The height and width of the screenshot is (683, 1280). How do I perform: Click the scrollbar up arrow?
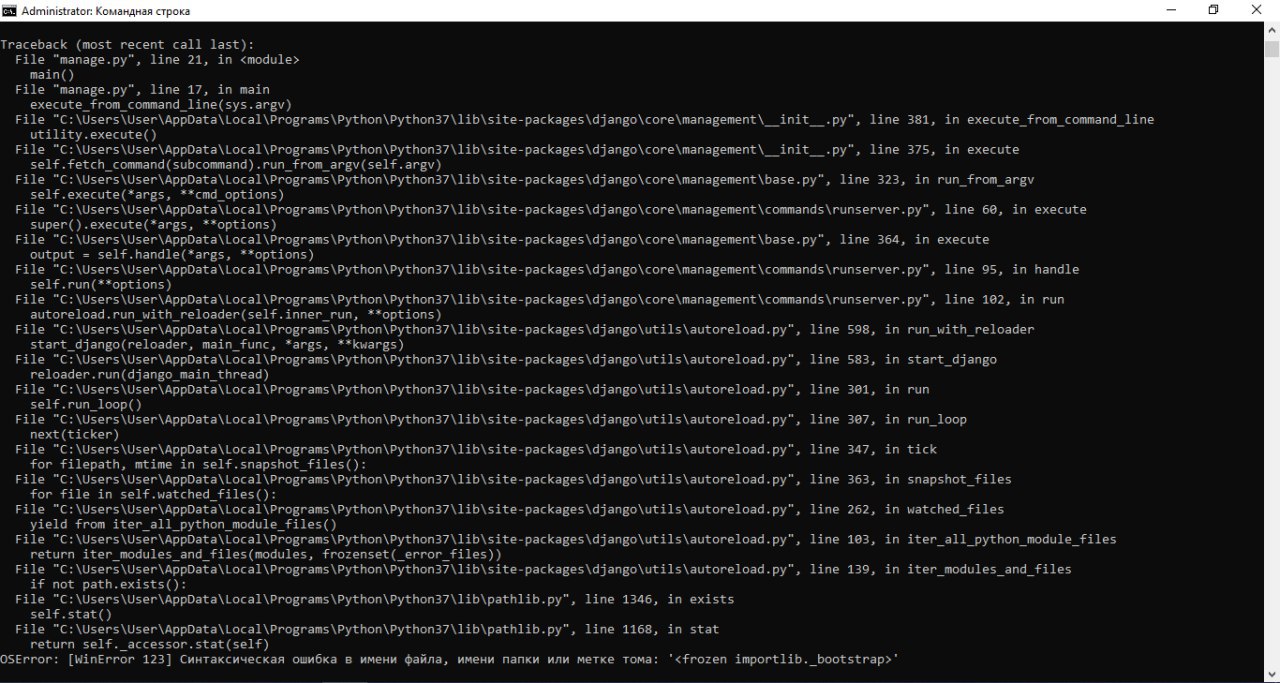point(1271,31)
